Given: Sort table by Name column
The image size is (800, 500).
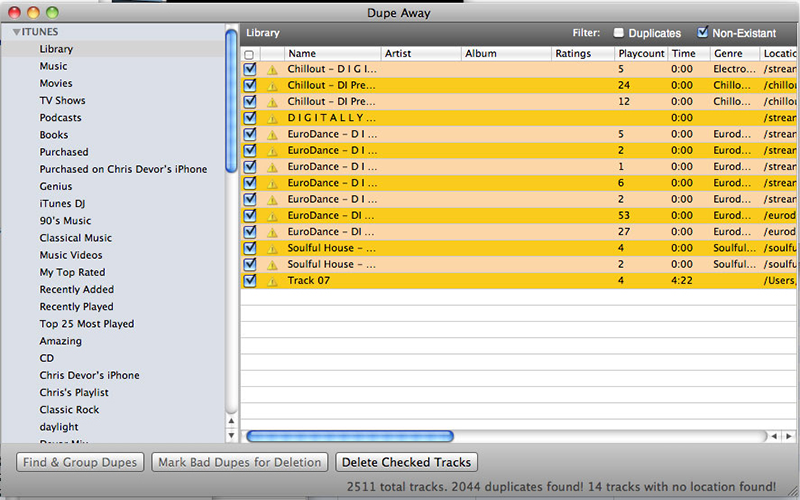Looking at the screenshot, I should (333, 54).
